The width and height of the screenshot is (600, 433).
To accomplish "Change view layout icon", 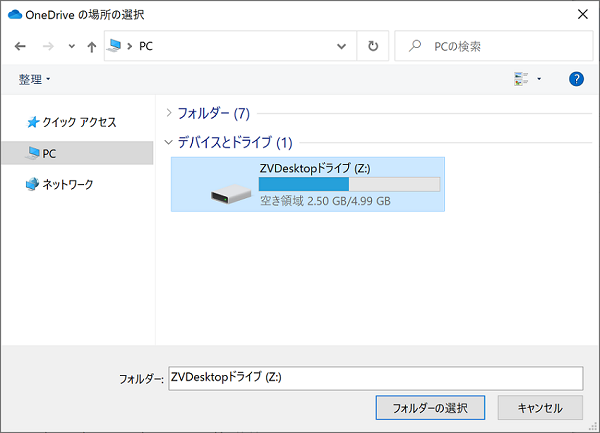I will [521, 79].
